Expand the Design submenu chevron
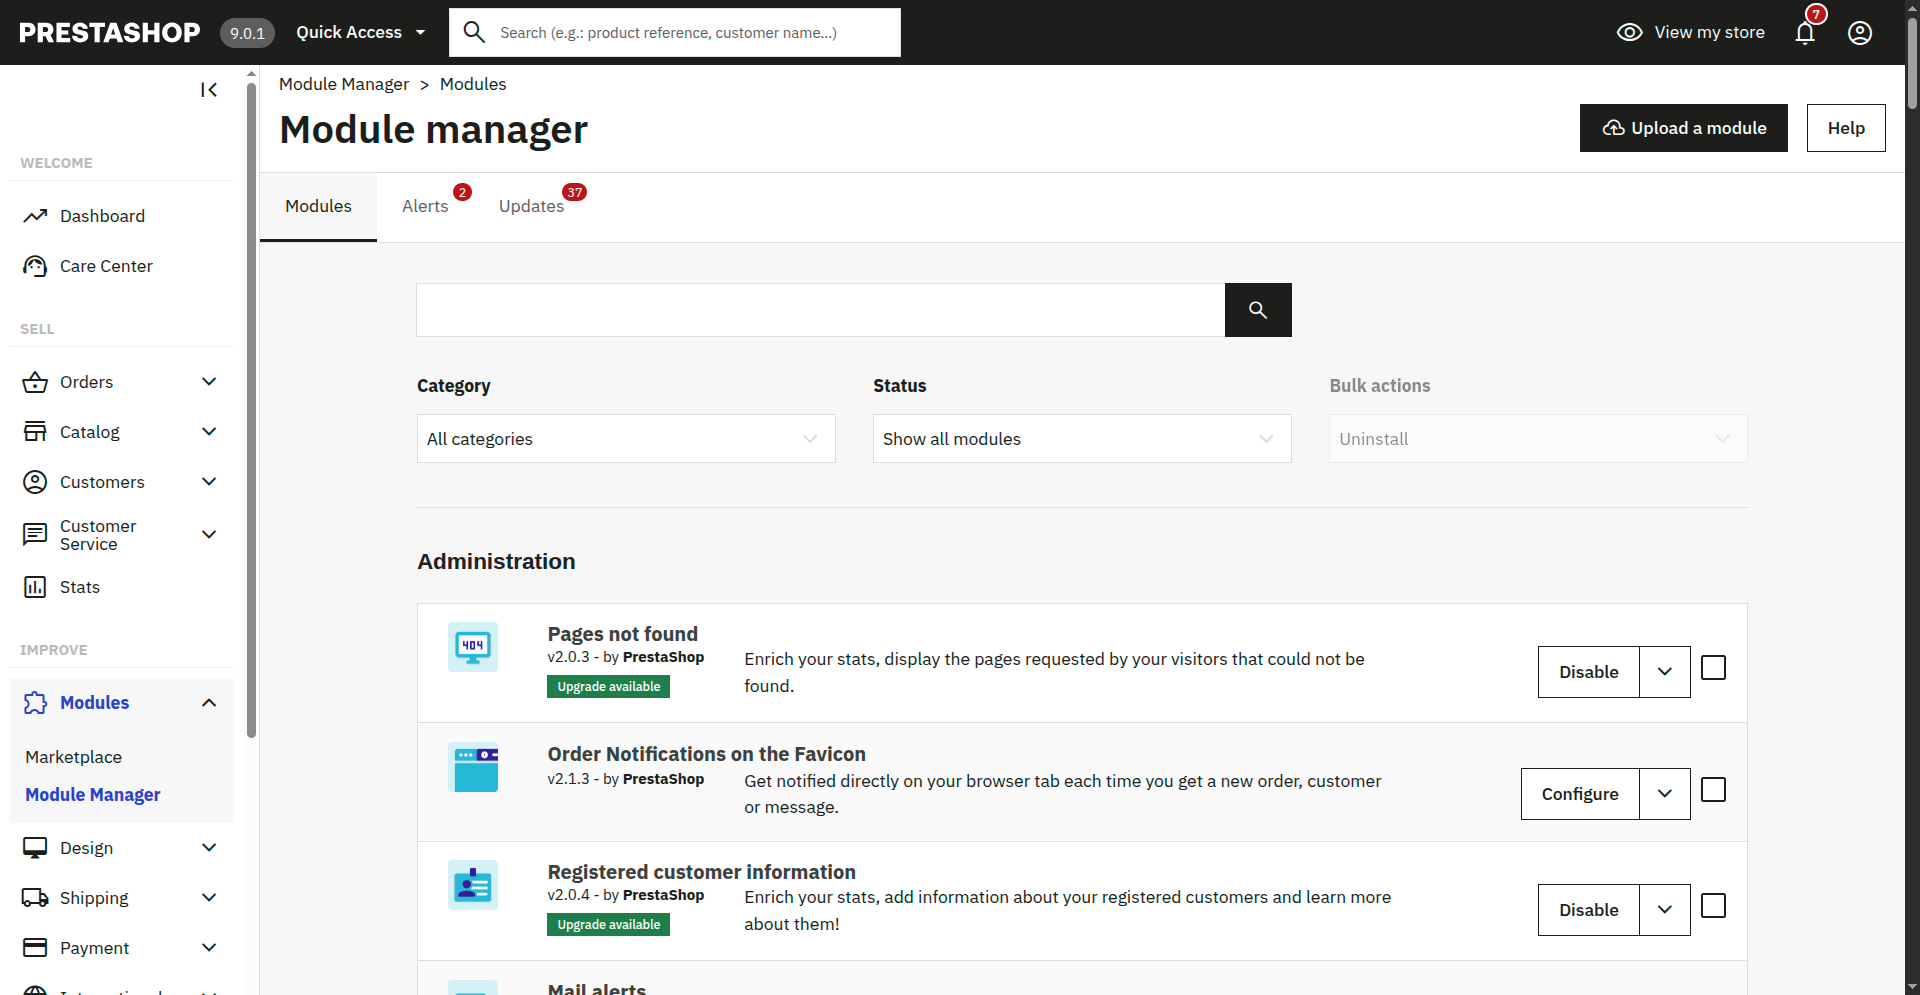Image resolution: width=1920 pixels, height=995 pixels. [x=209, y=848]
